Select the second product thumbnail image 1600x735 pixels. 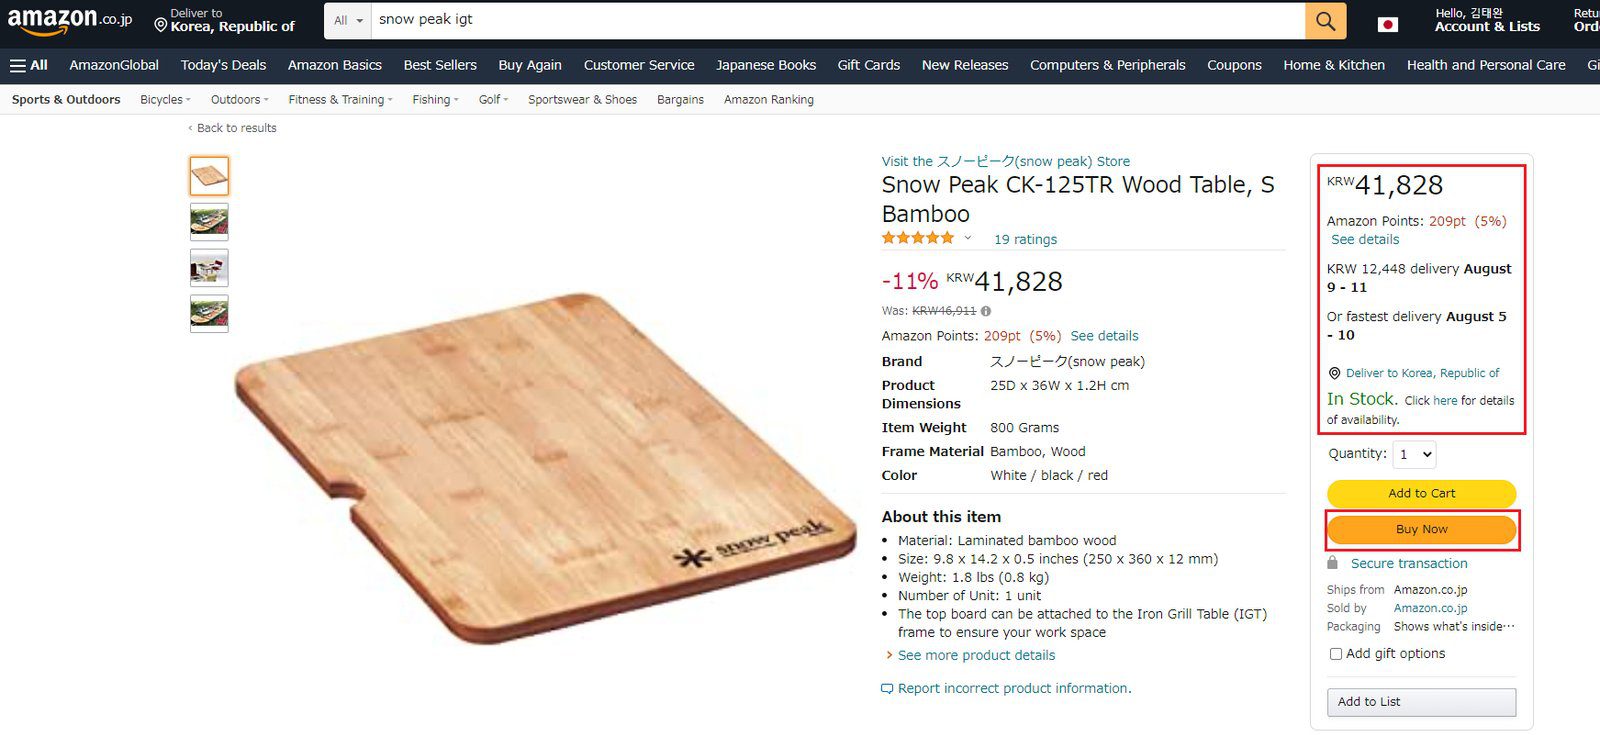click(209, 222)
